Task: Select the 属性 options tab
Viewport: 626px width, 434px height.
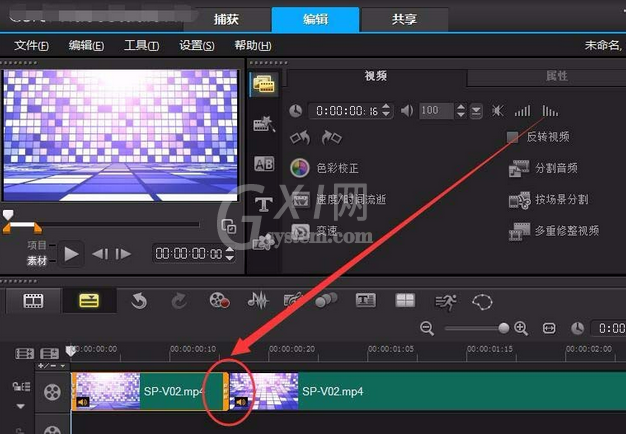Action: 557,76
